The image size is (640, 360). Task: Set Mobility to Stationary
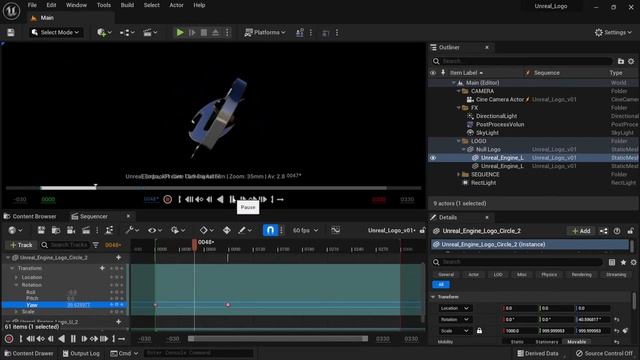tap(547, 342)
